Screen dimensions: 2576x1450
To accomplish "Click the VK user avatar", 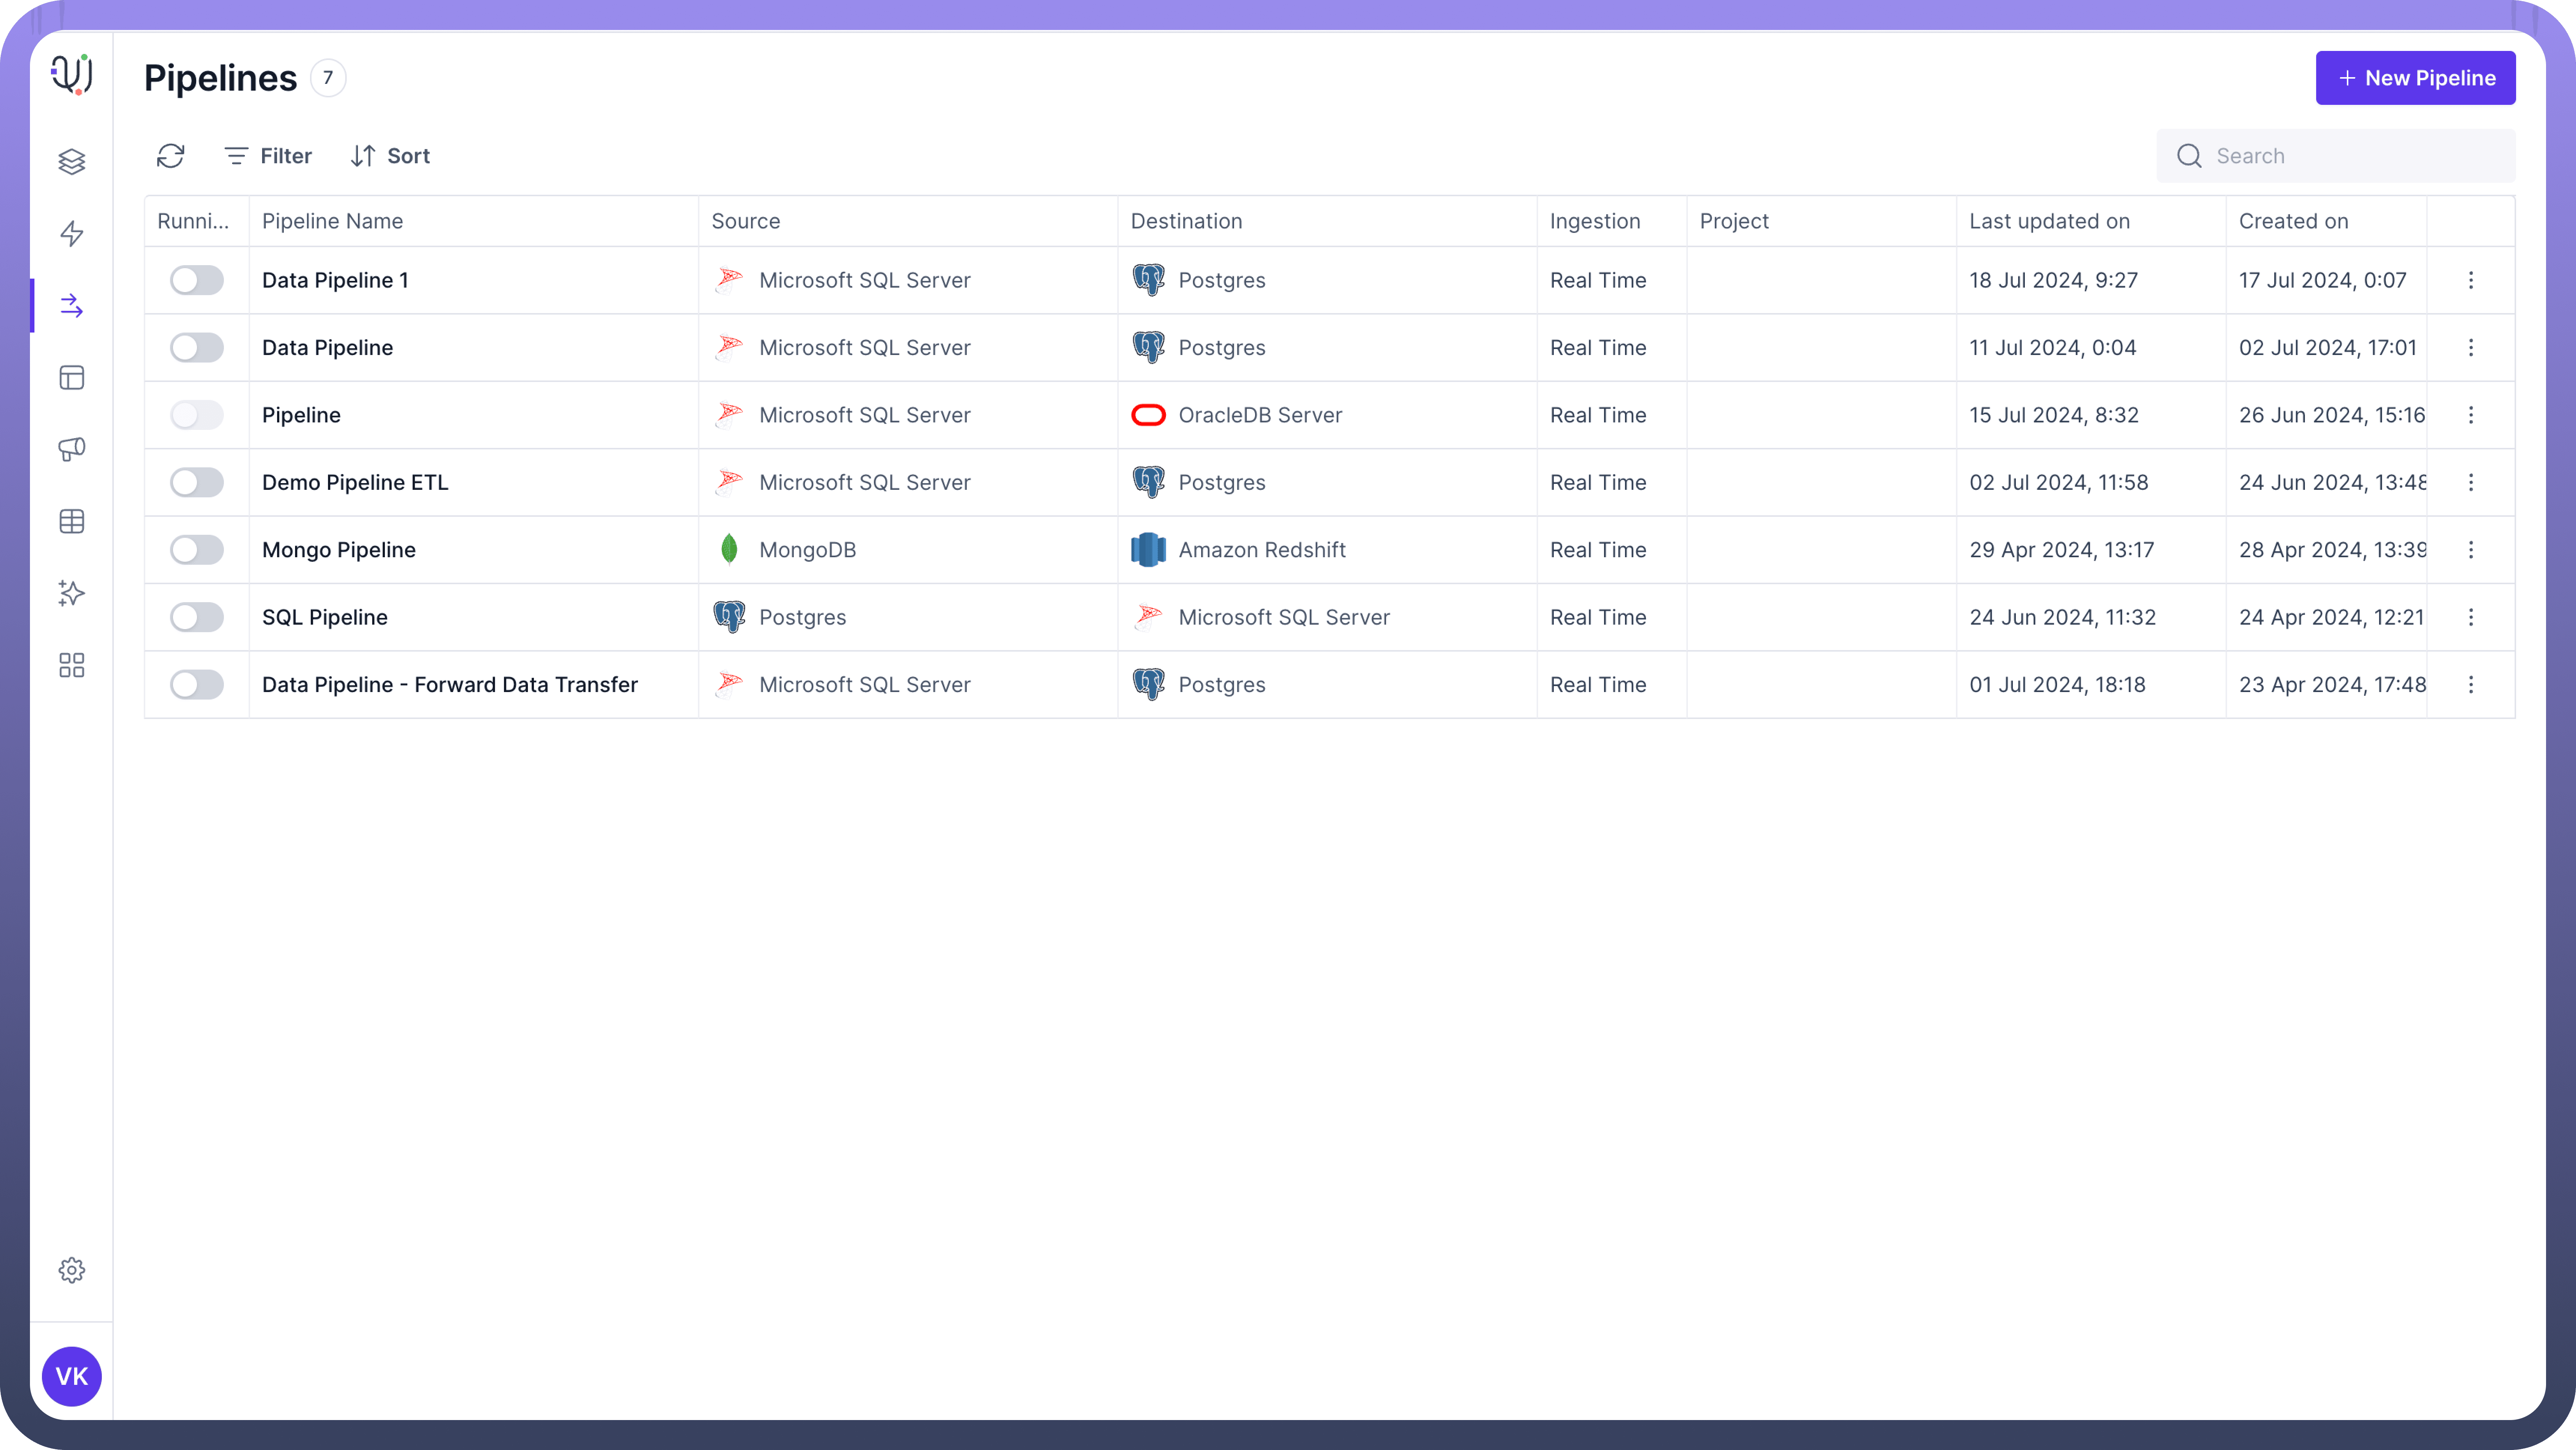I will [71, 1376].
